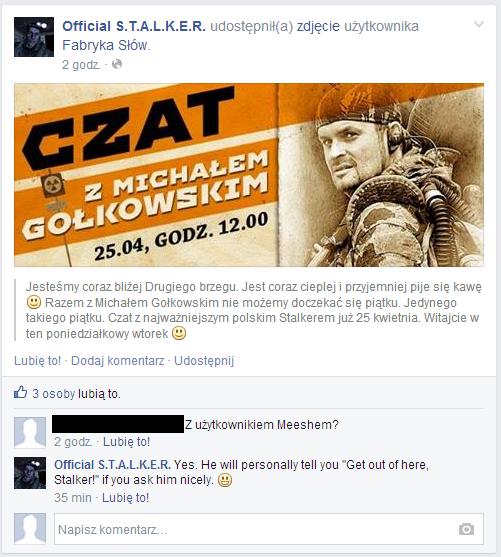501x557 pixels.
Task: Click the first commenter's blank avatar
Action: click(30, 433)
